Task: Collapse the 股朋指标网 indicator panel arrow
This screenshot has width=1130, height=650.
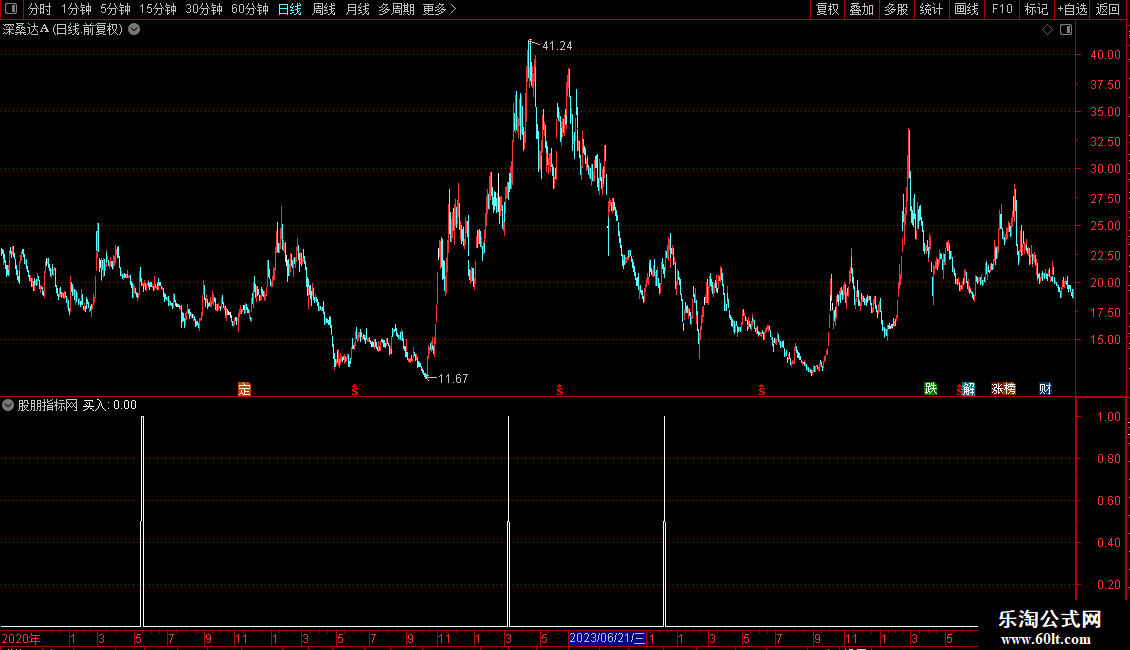Action: 8,405
